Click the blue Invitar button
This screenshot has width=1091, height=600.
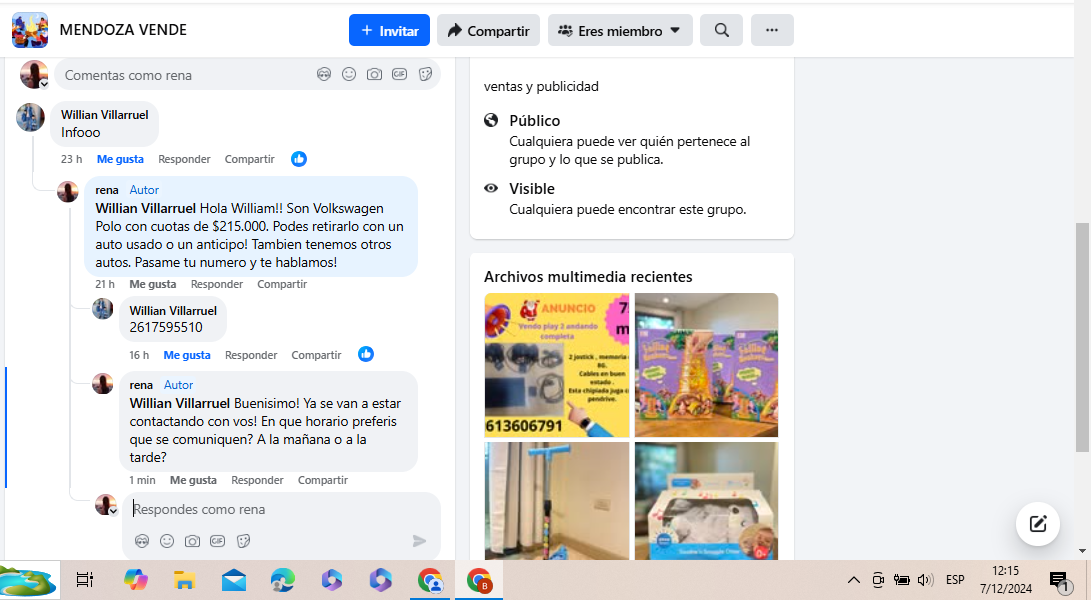389,30
